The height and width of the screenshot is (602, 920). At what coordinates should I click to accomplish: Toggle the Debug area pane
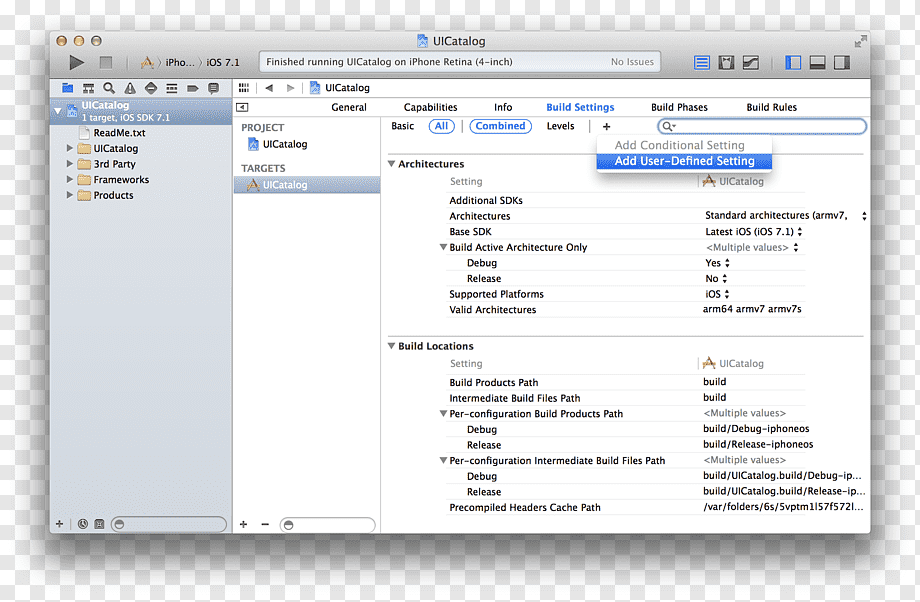point(817,62)
